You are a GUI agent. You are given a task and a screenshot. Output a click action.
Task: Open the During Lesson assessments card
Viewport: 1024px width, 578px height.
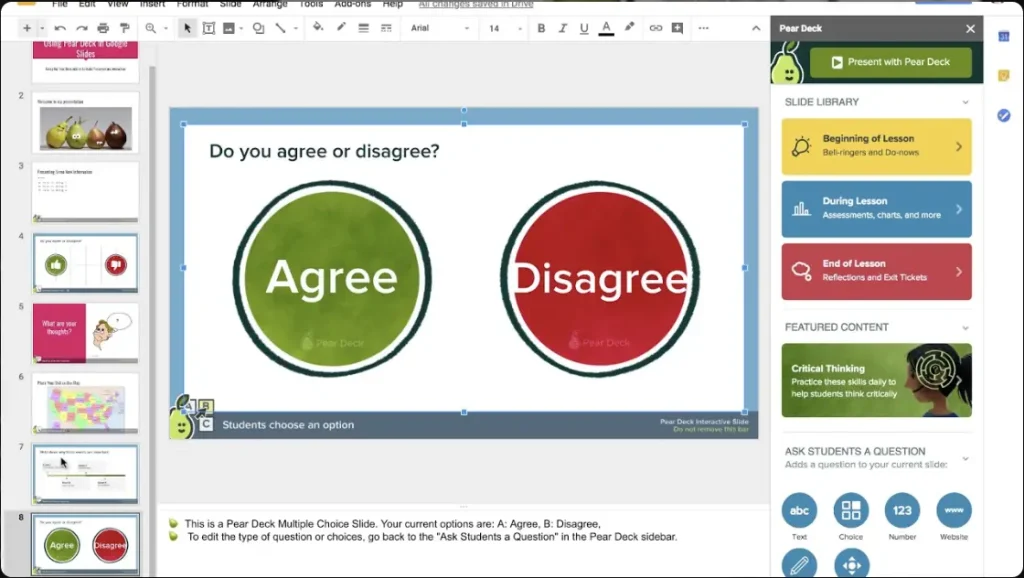click(876, 209)
